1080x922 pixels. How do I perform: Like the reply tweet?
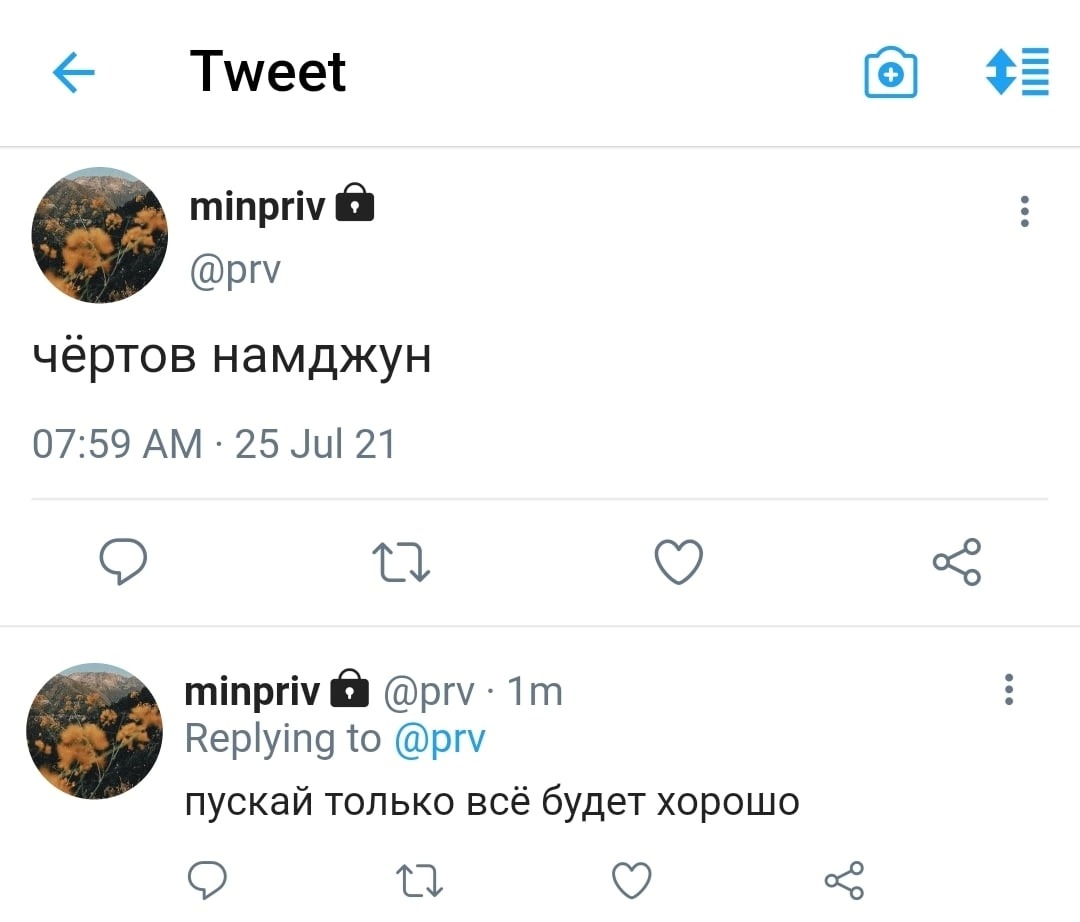tap(631, 881)
